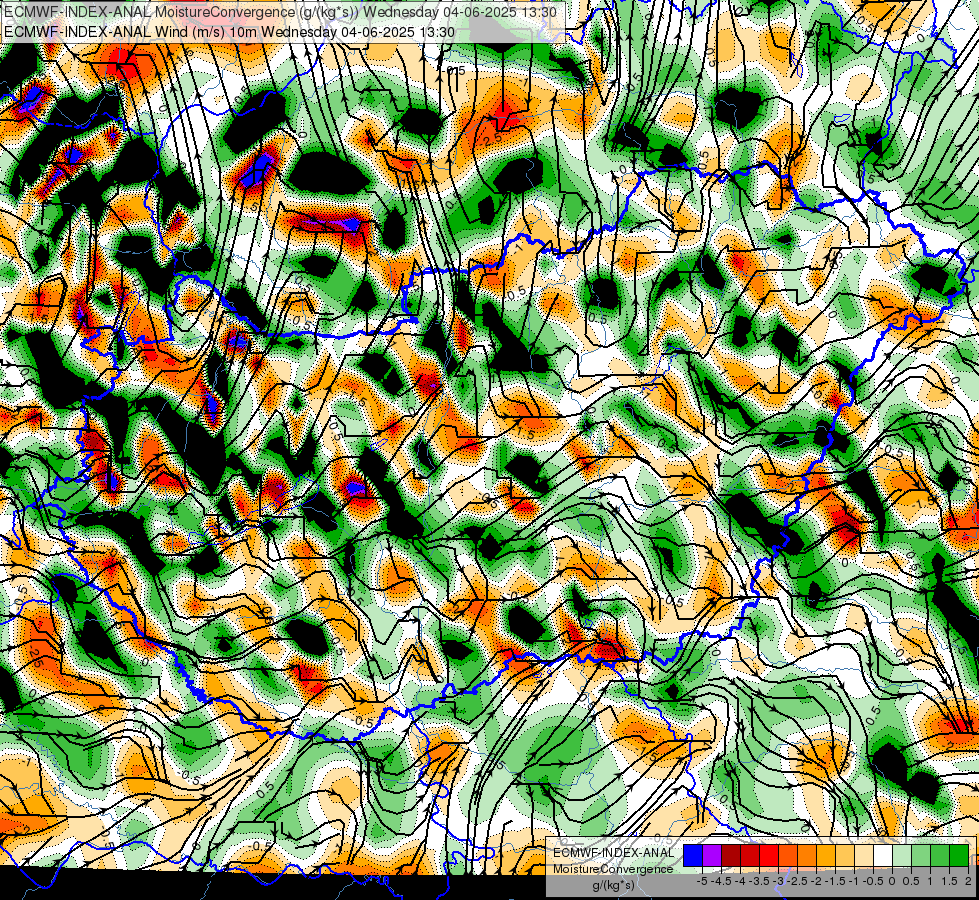This screenshot has height=900, width=979.
Task: Click the pale peach swatch (-1 to -0.5)
Action: [x=864, y=856]
